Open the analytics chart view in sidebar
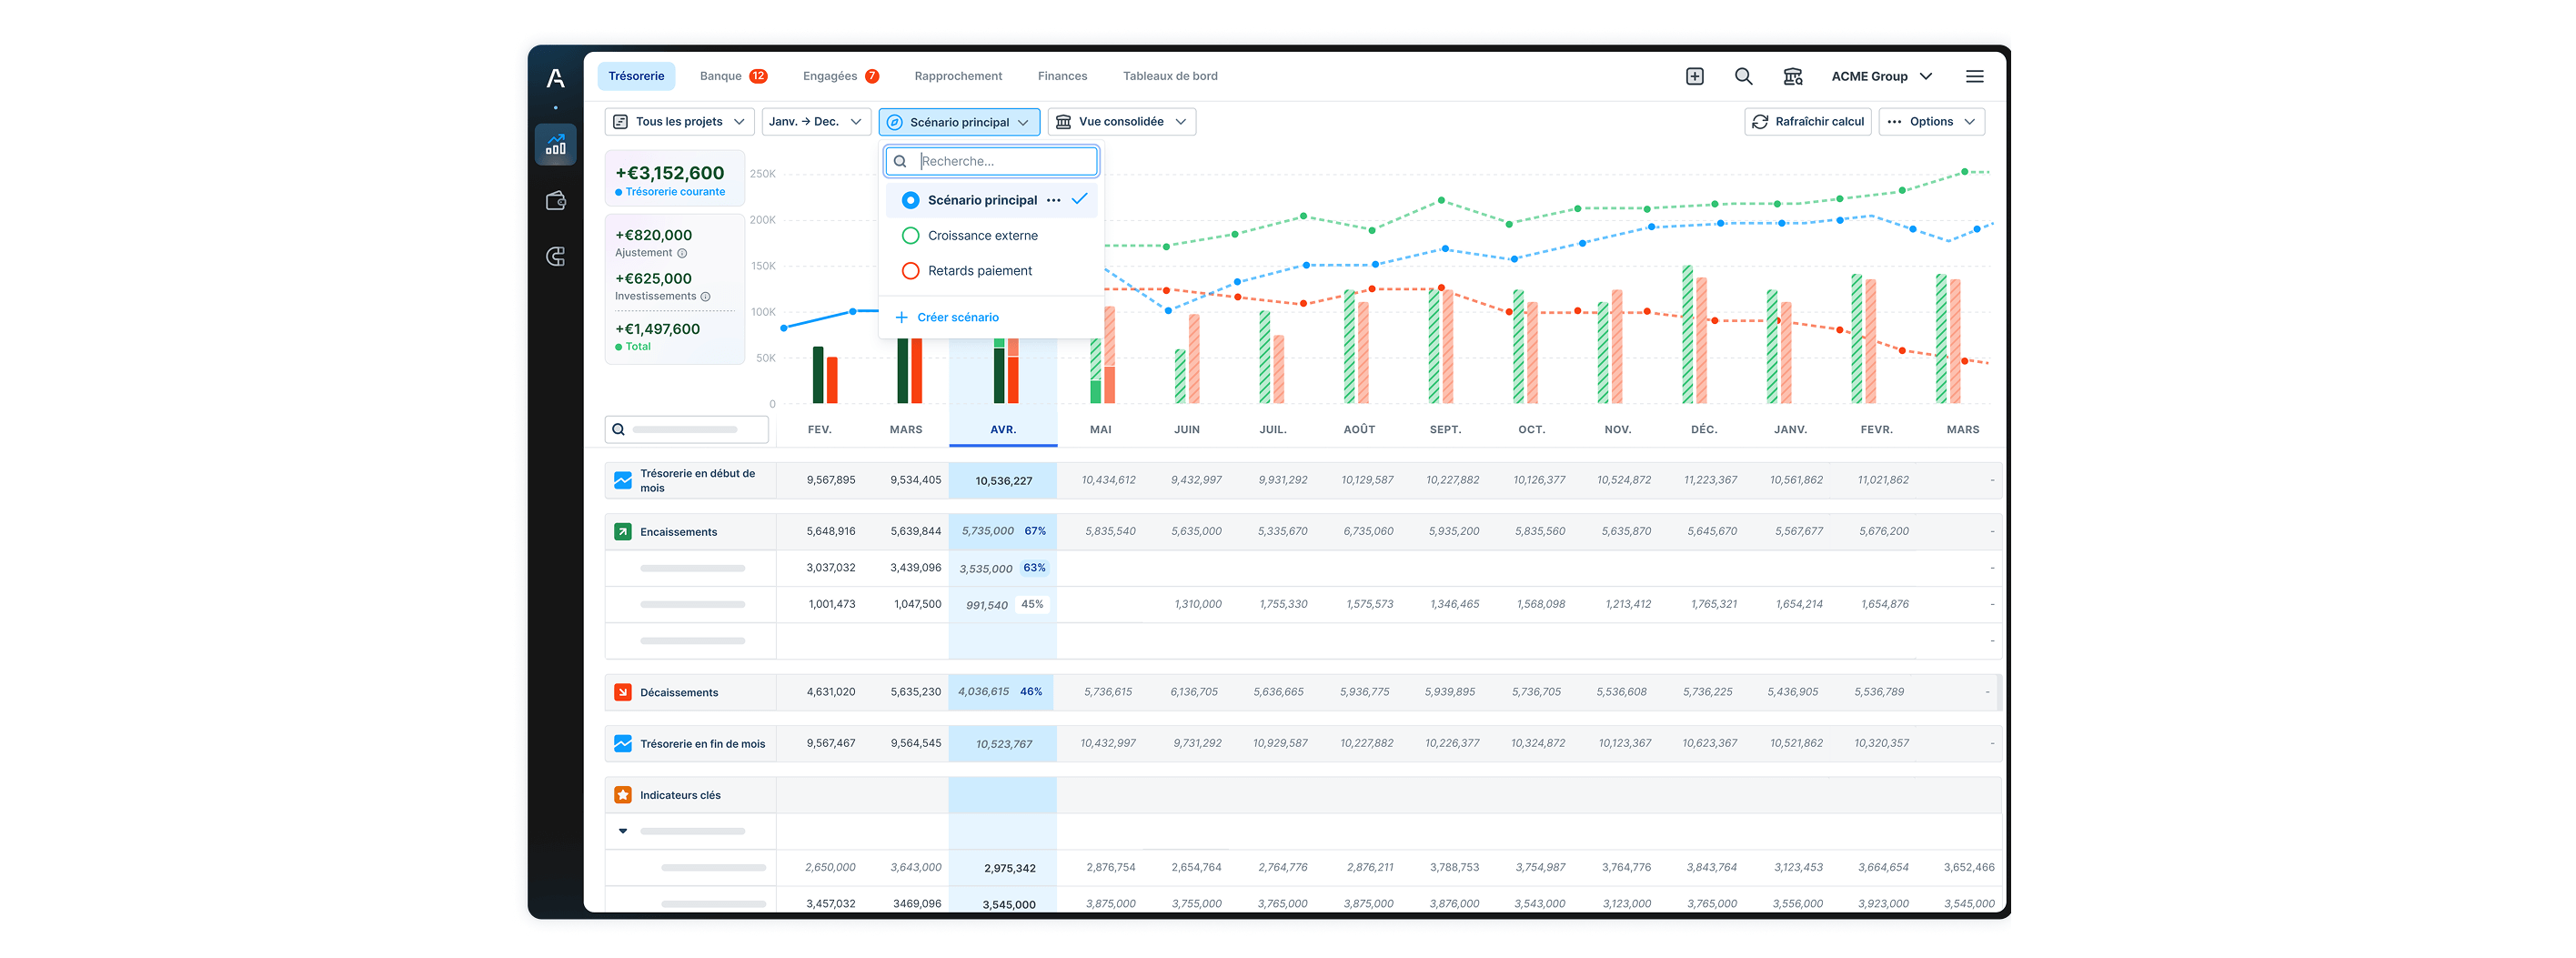Image resolution: width=2576 pixels, height=958 pixels. 556,144
